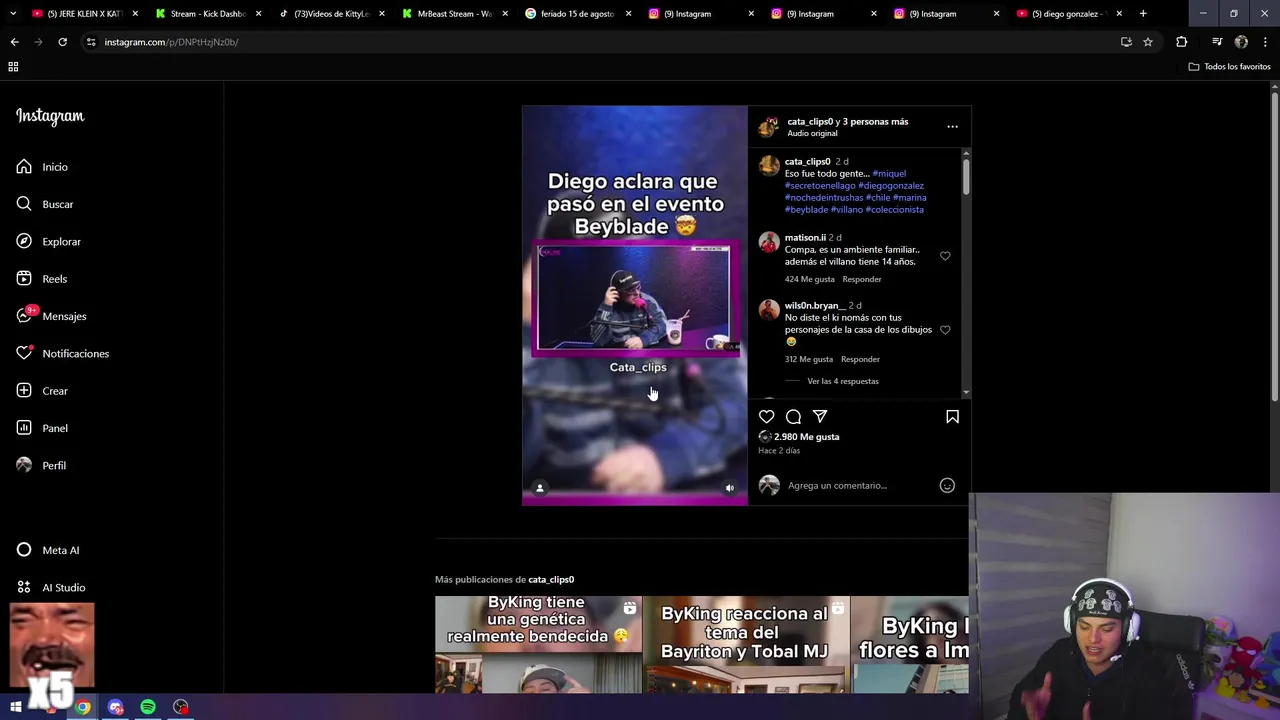Click the address bar URL
Image resolution: width=1280 pixels, height=720 pixels.
pos(171,42)
